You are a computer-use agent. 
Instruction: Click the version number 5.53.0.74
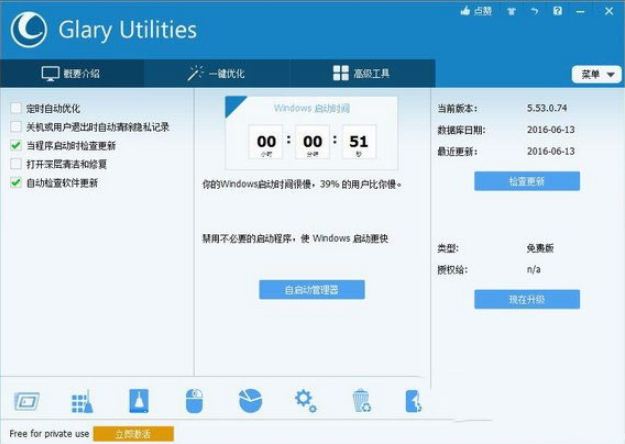pyautogui.click(x=547, y=108)
